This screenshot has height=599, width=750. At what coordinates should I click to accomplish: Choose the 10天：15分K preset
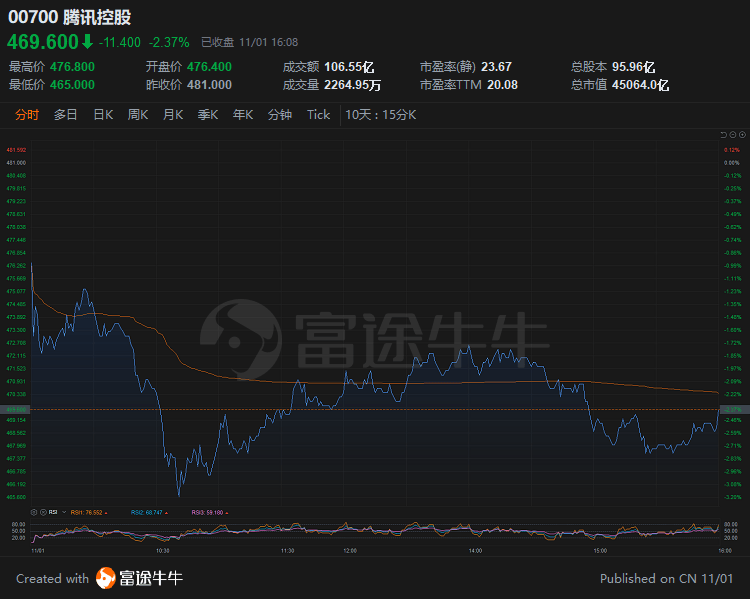[381, 115]
